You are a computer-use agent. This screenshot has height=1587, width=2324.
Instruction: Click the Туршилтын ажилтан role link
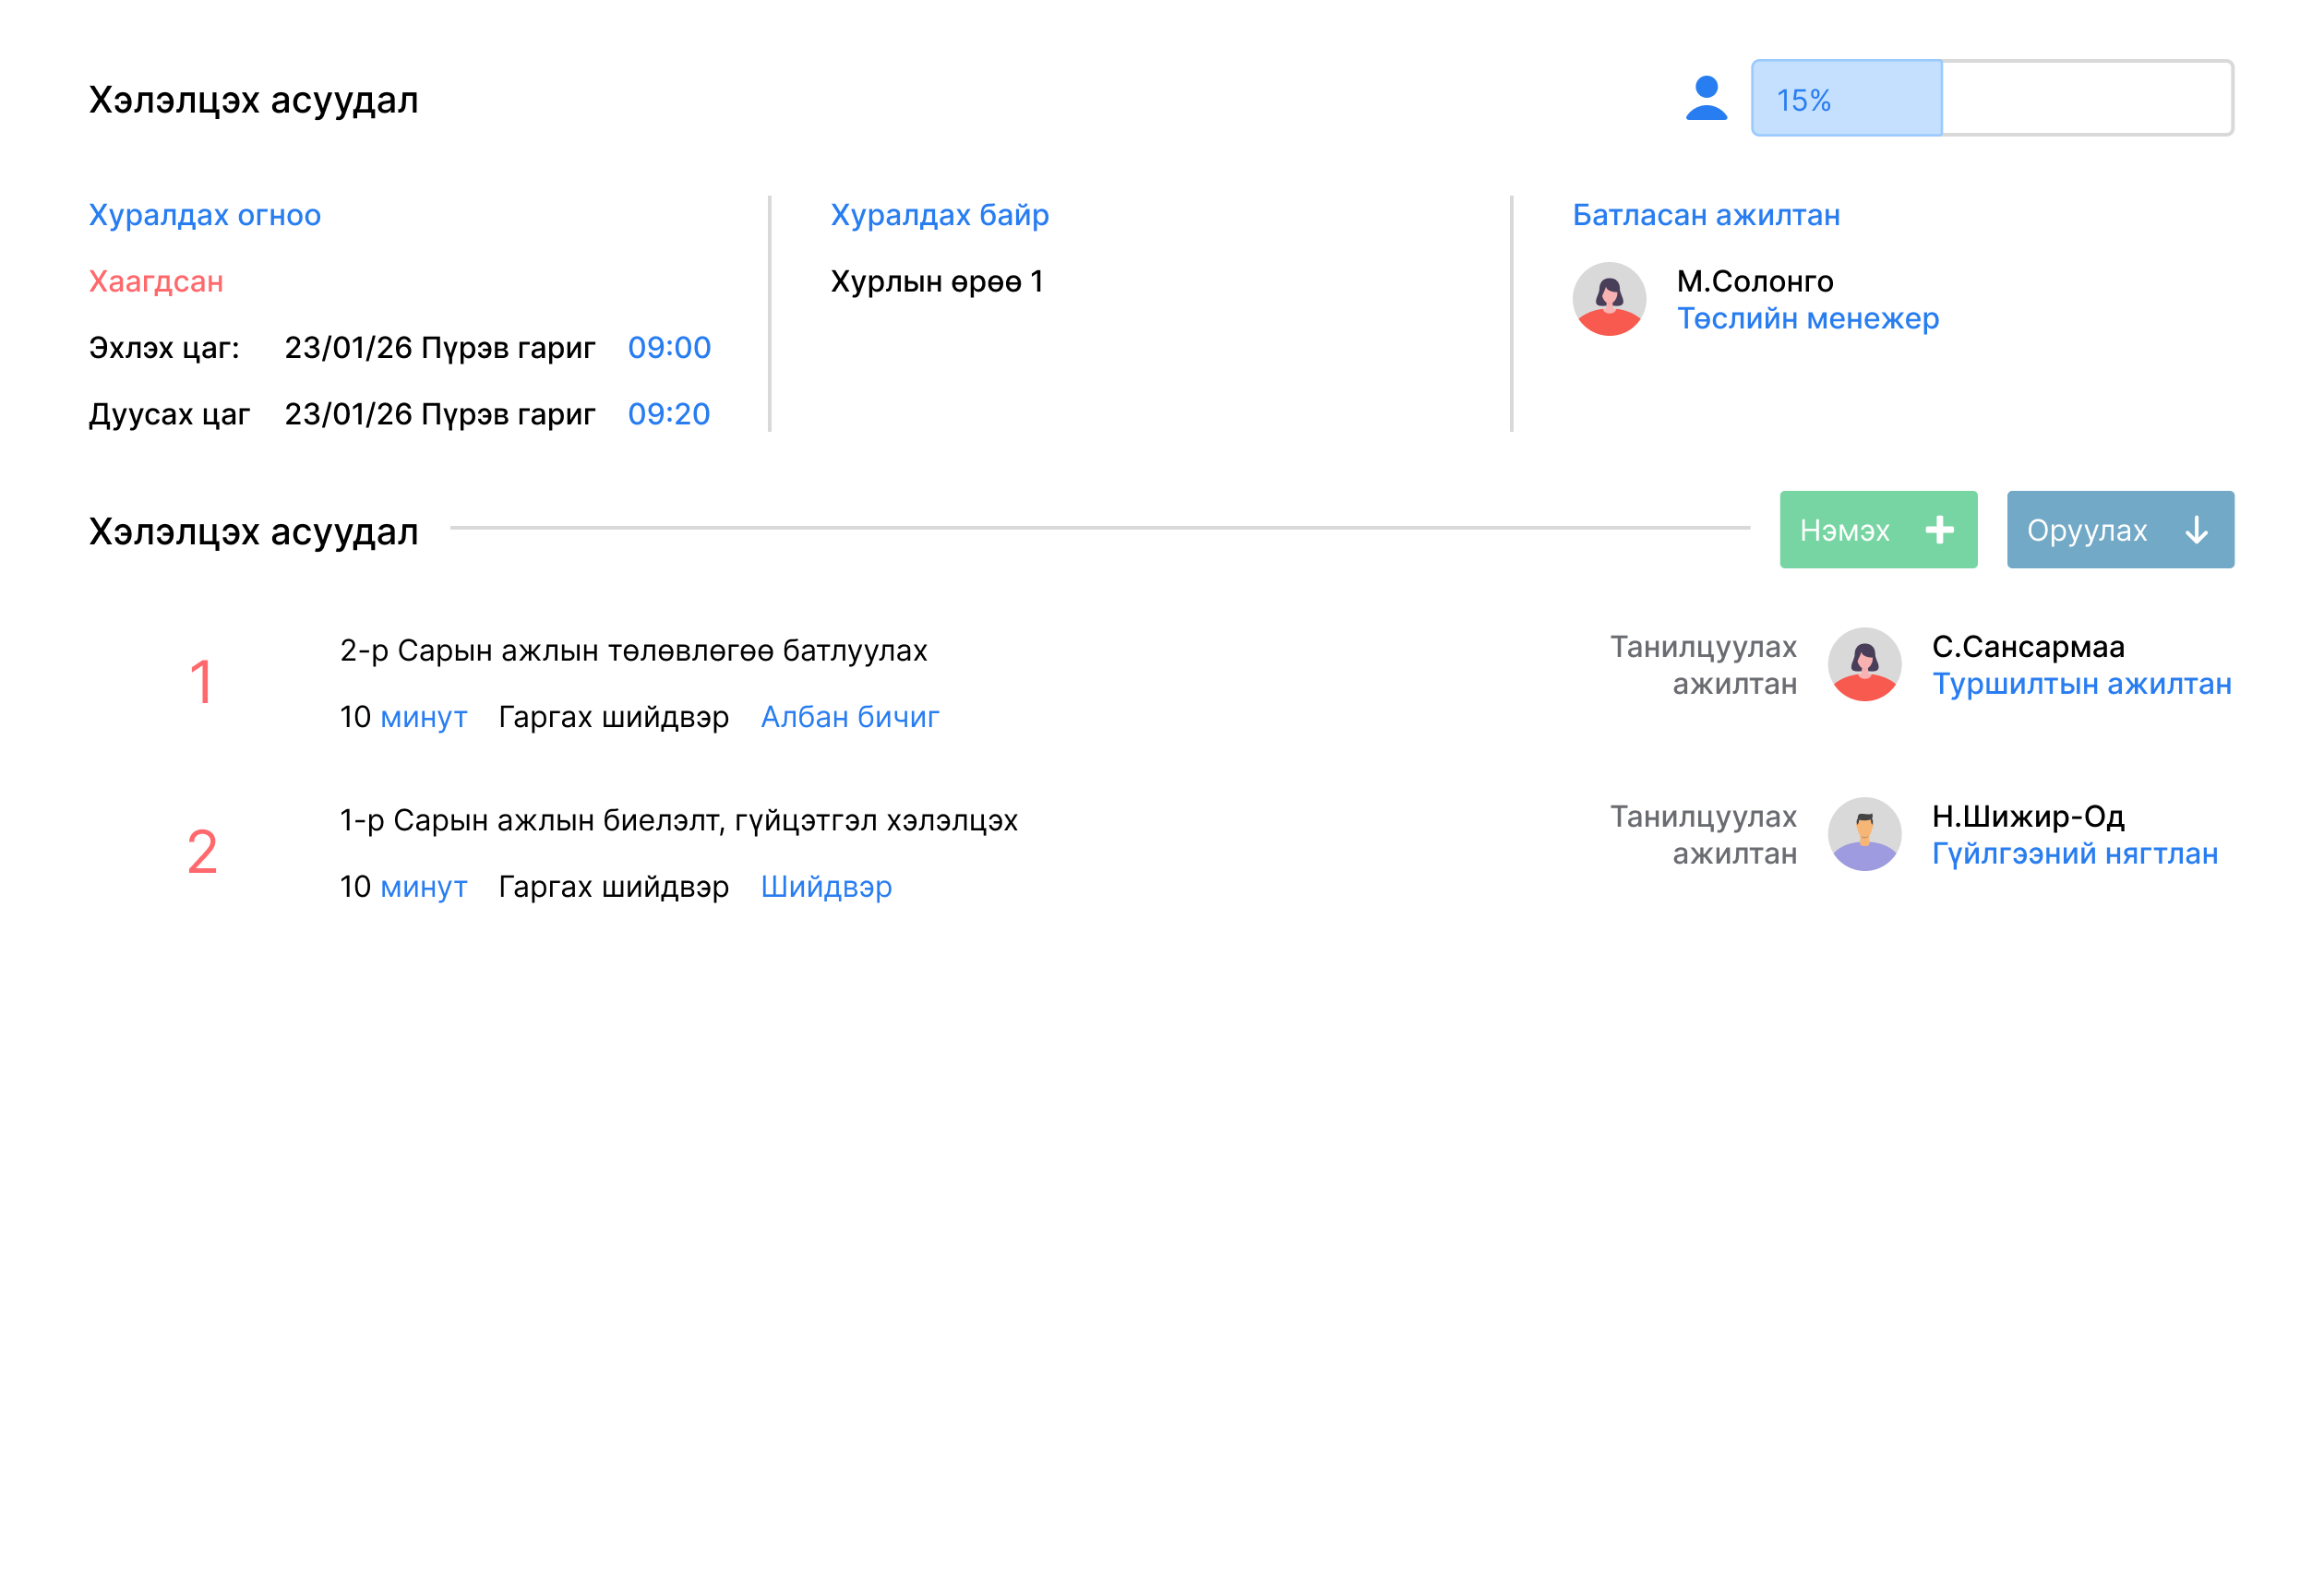(2081, 684)
